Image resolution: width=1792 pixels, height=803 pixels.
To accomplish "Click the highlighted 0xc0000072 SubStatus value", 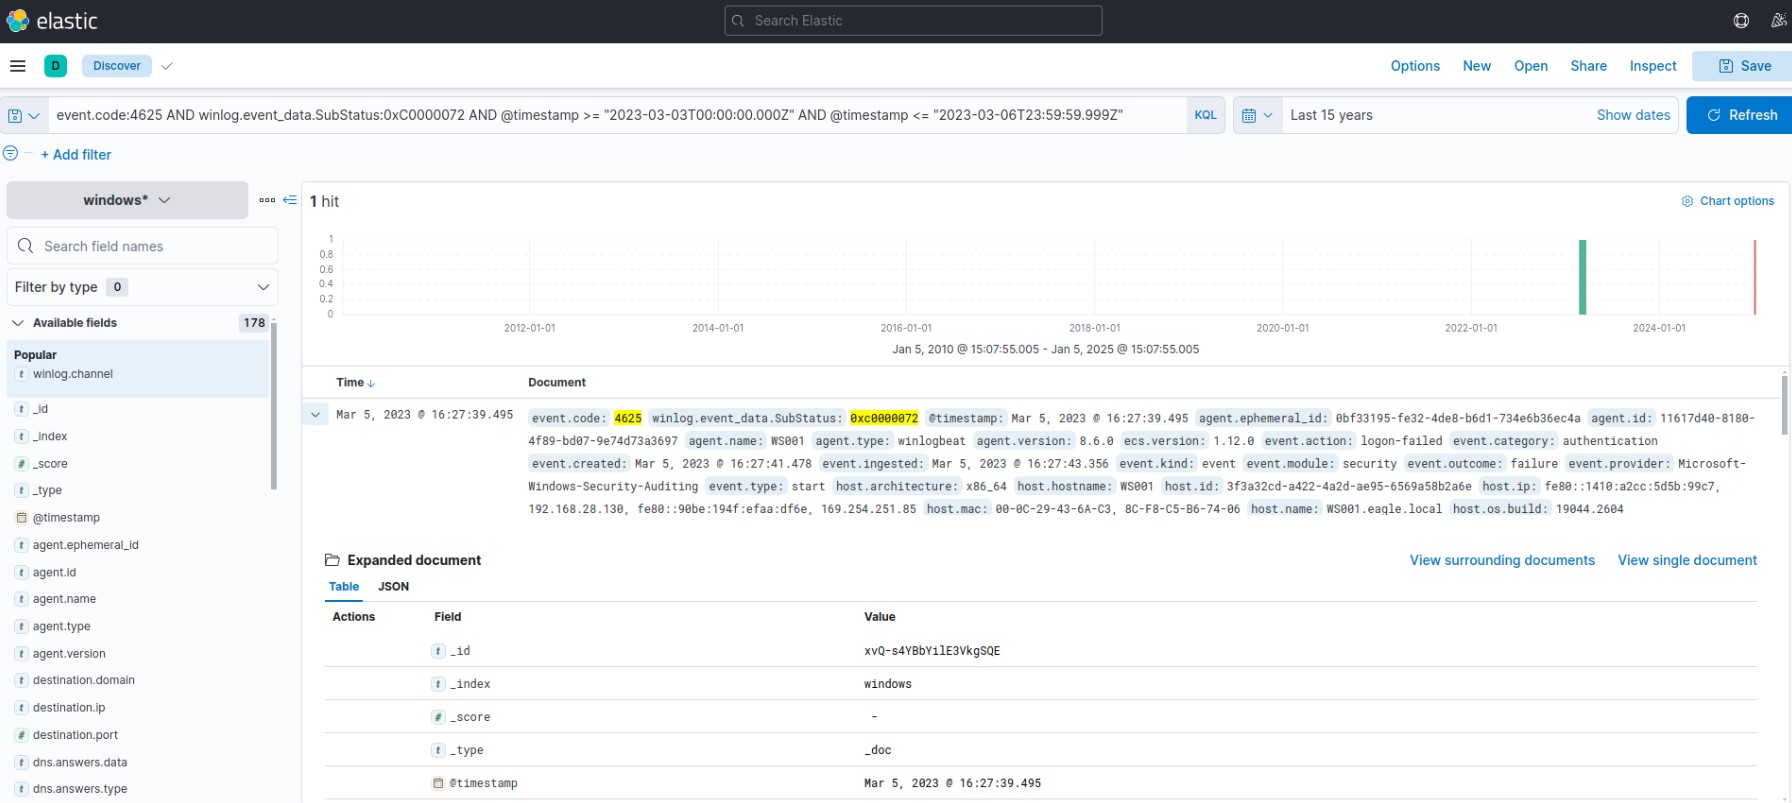I will click(884, 418).
